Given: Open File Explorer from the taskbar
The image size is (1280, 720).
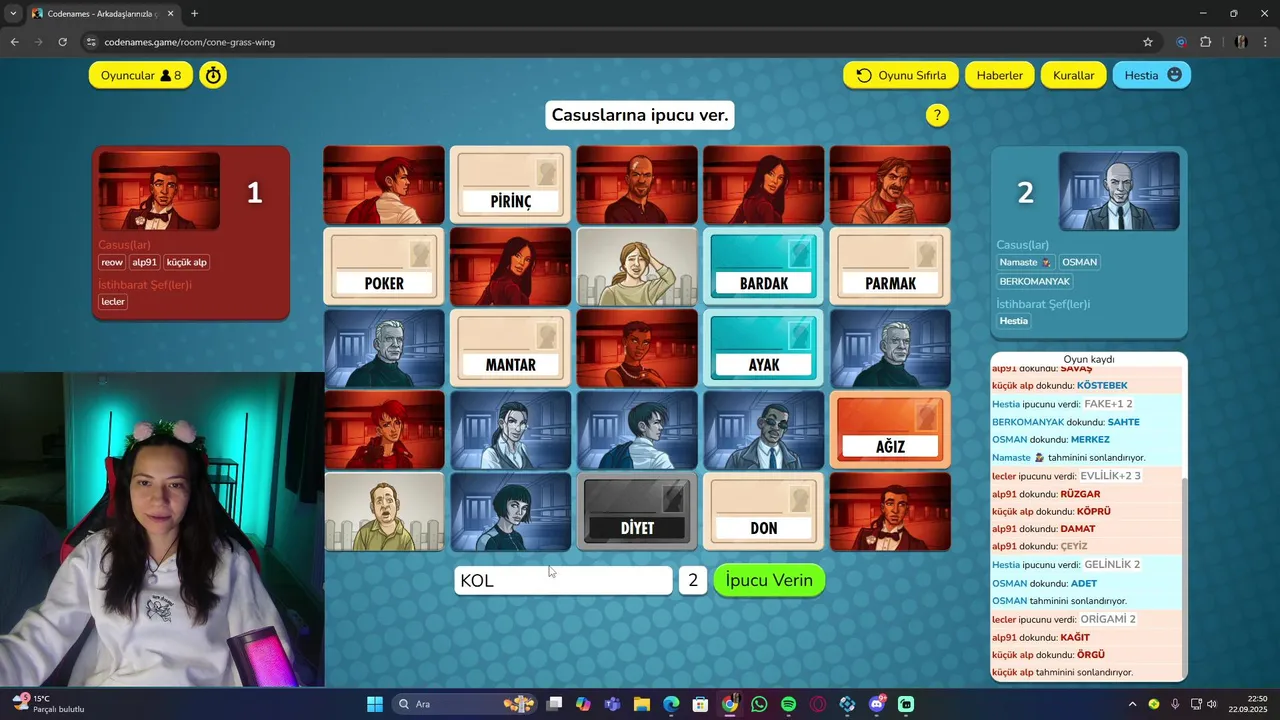Looking at the screenshot, I should (x=641, y=704).
